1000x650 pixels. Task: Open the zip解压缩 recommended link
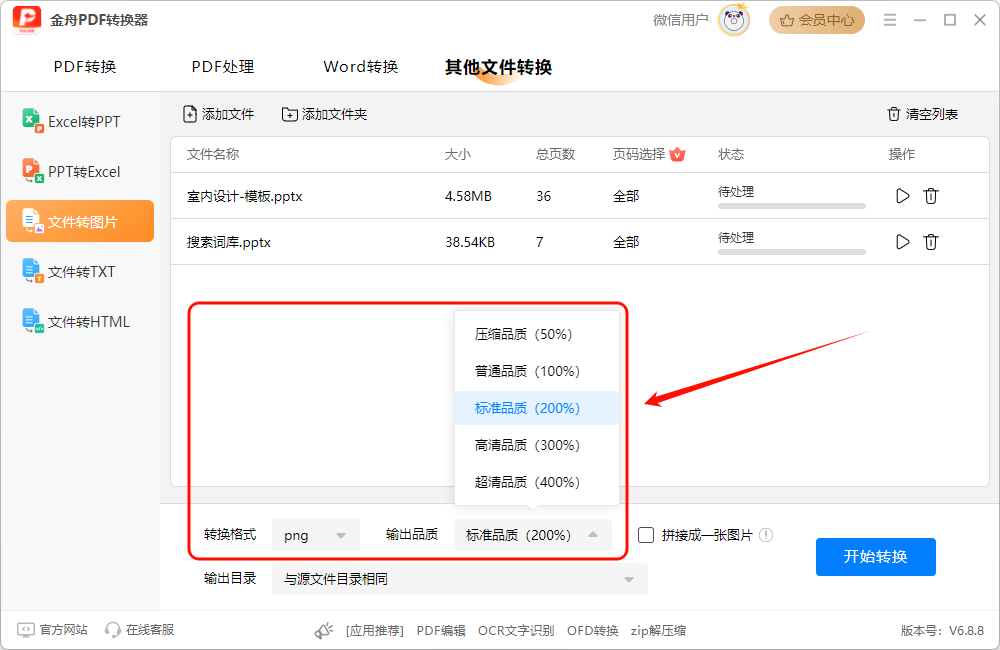coord(658,631)
